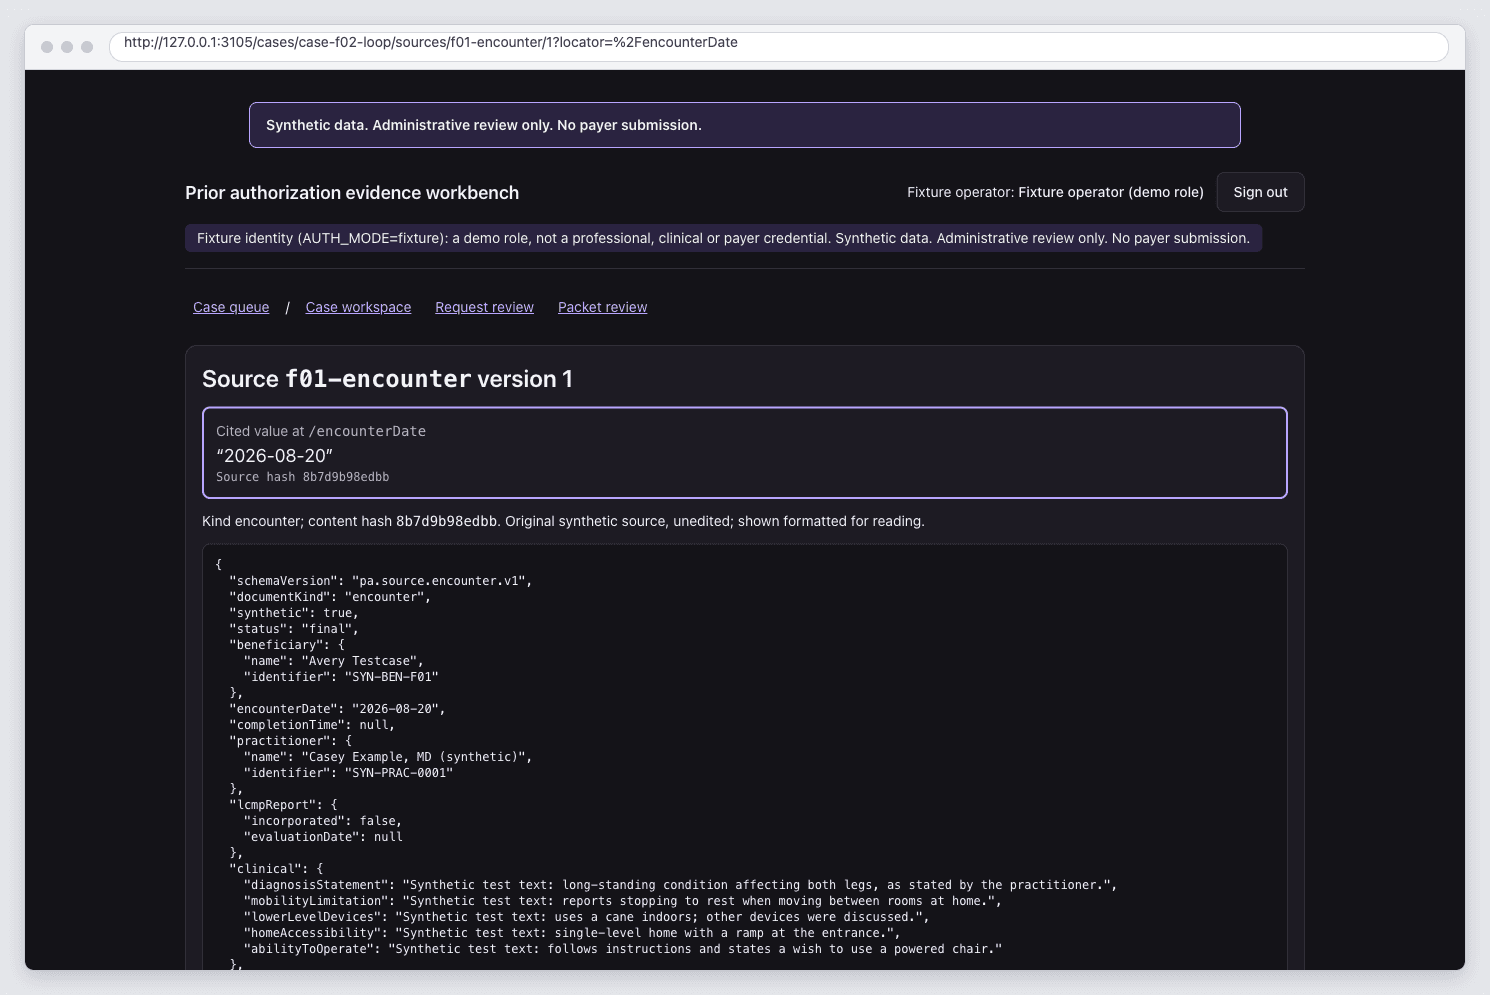The height and width of the screenshot is (995, 1490).
Task: Select the "completionTime": null line
Action: (x=312, y=725)
